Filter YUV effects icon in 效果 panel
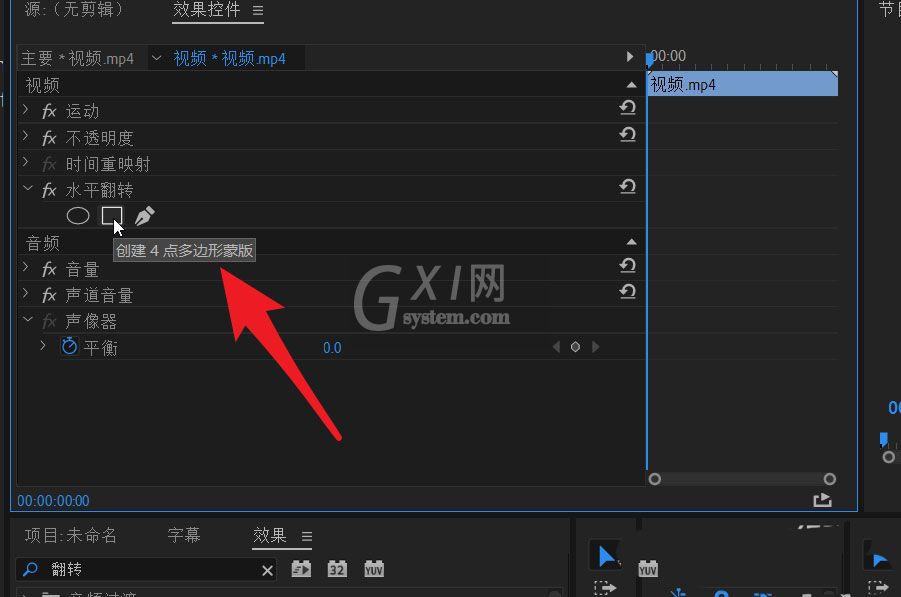This screenshot has height=597, width=901. tap(374, 569)
